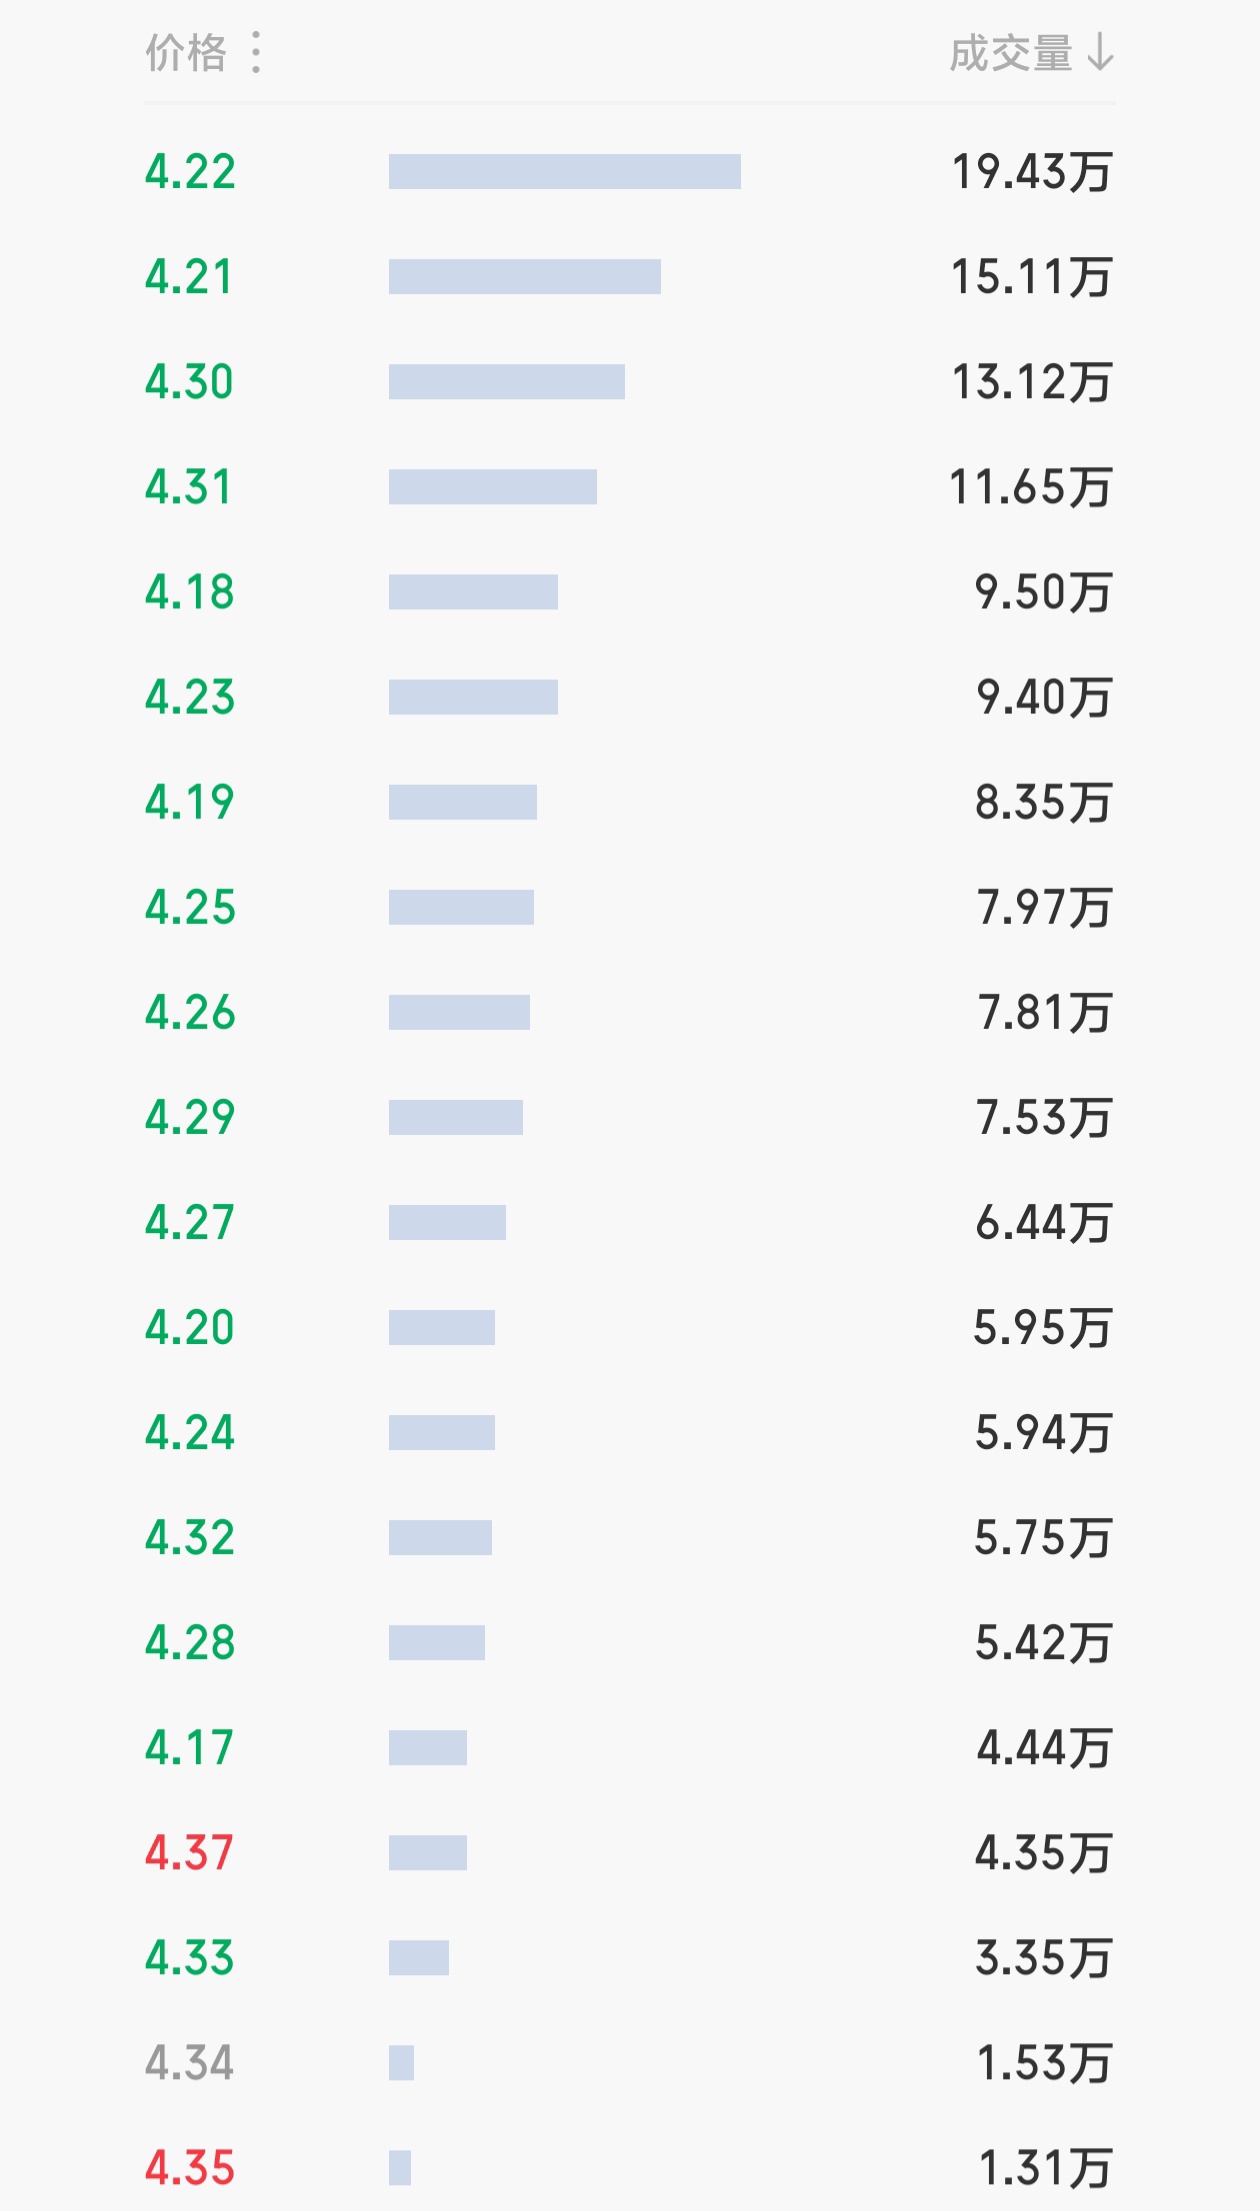Tap the 9.40万 volume figure

coord(1044,697)
